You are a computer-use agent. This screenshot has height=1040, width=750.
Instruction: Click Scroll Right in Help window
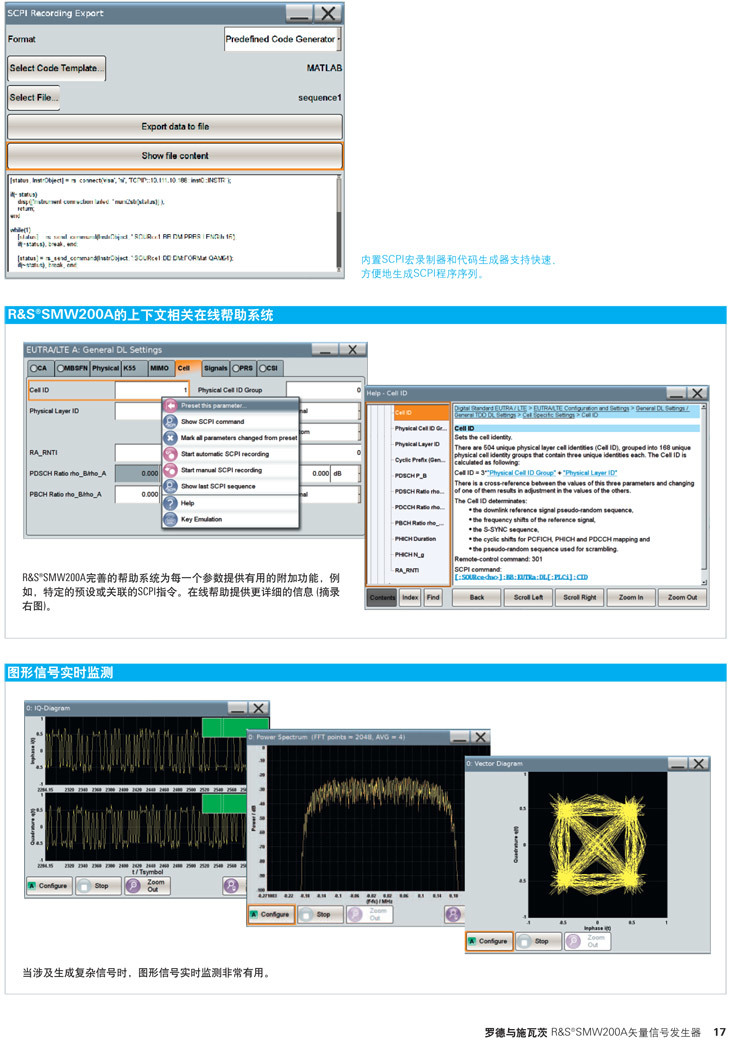[x=580, y=597]
